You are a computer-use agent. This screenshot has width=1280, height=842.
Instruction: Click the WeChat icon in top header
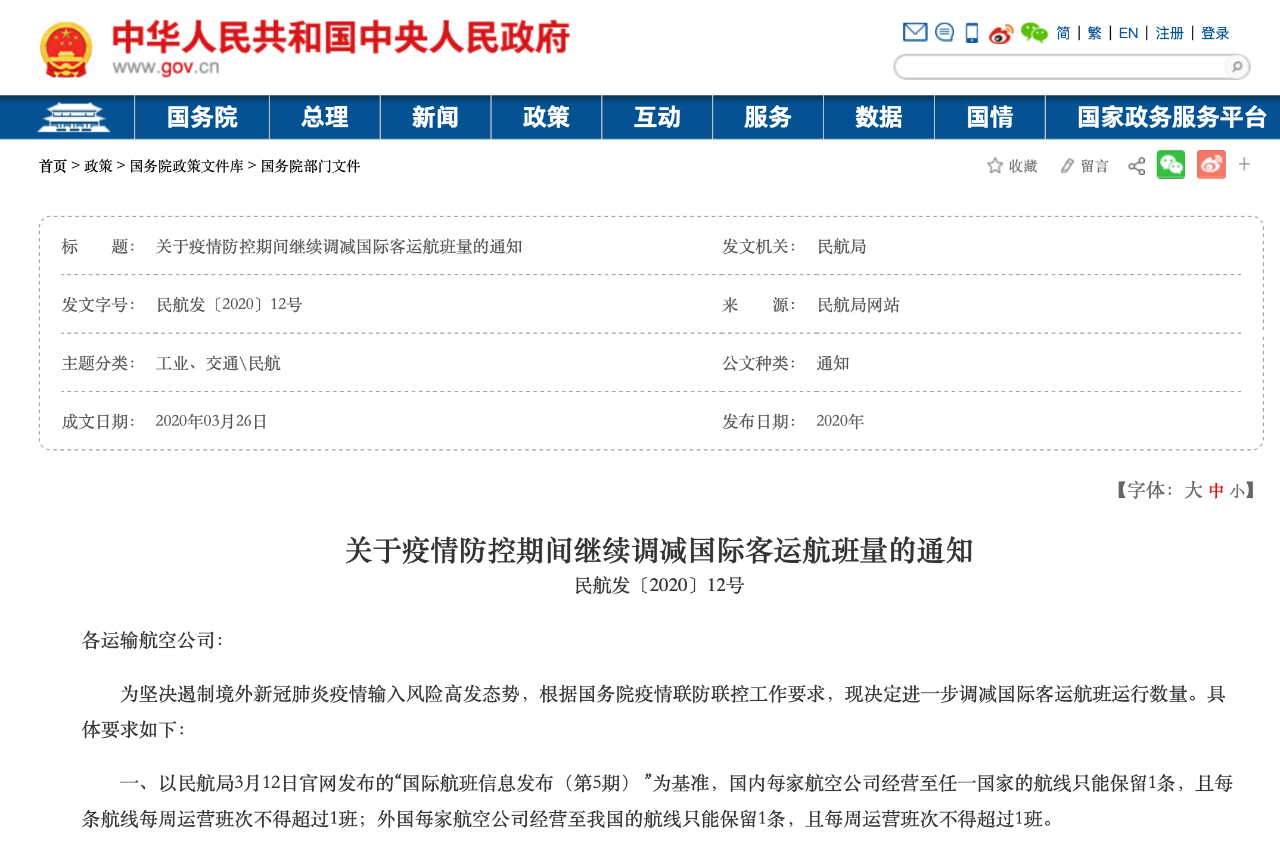click(x=1034, y=33)
